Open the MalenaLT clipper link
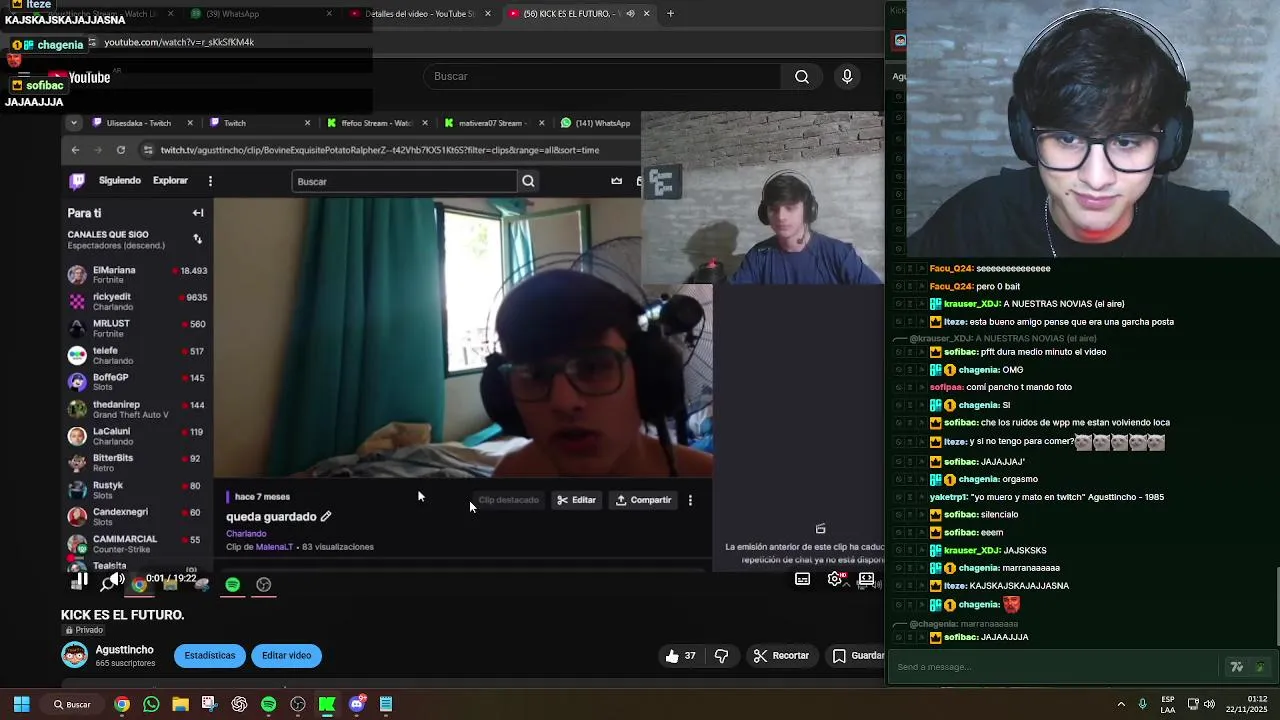1280x720 pixels. tap(274, 547)
